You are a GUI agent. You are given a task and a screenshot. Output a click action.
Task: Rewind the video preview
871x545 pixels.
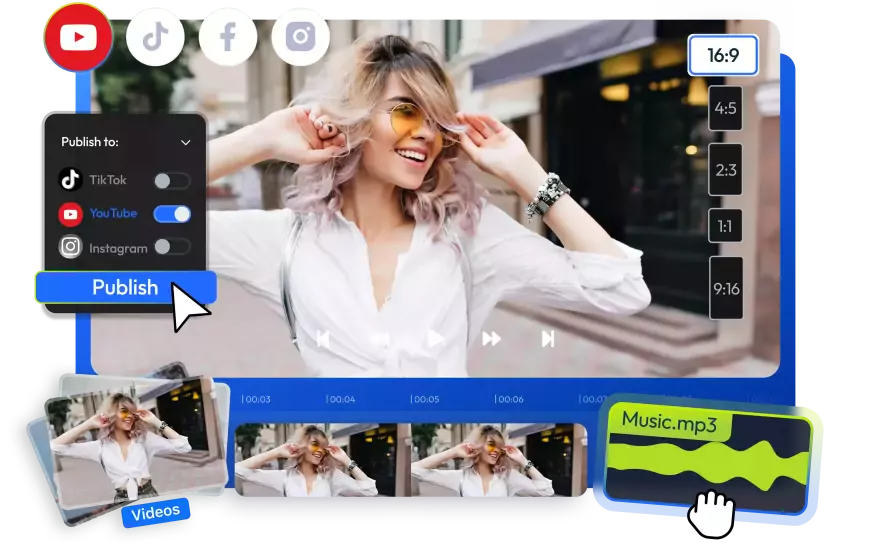[x=380, y=338]
